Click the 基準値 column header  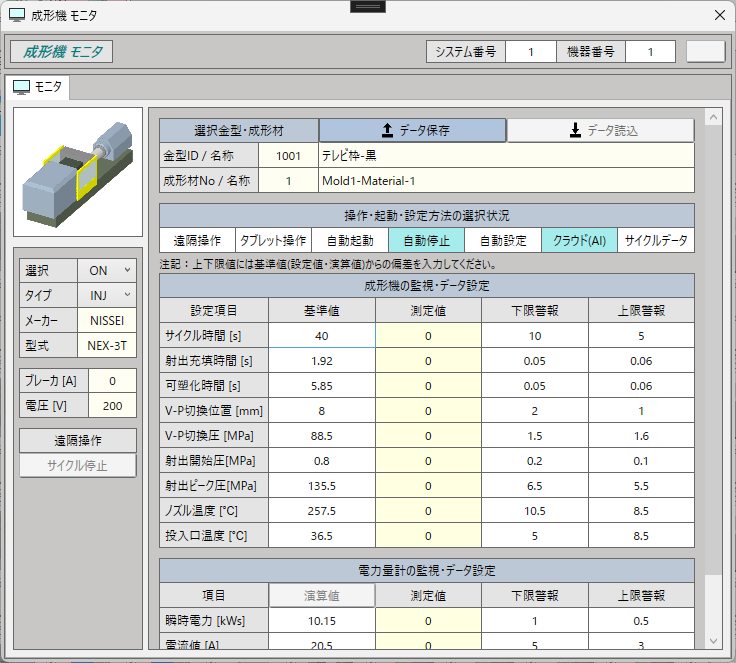pyautogui.click(x=322, y=310)
